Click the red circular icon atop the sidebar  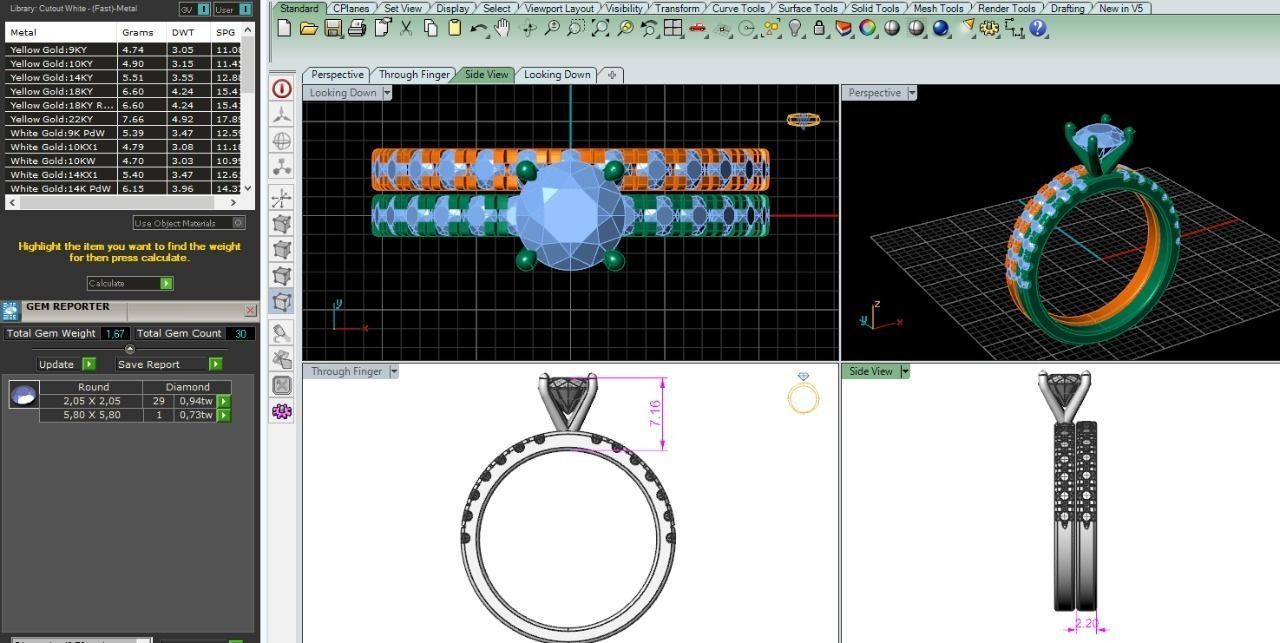pos(282,88)
